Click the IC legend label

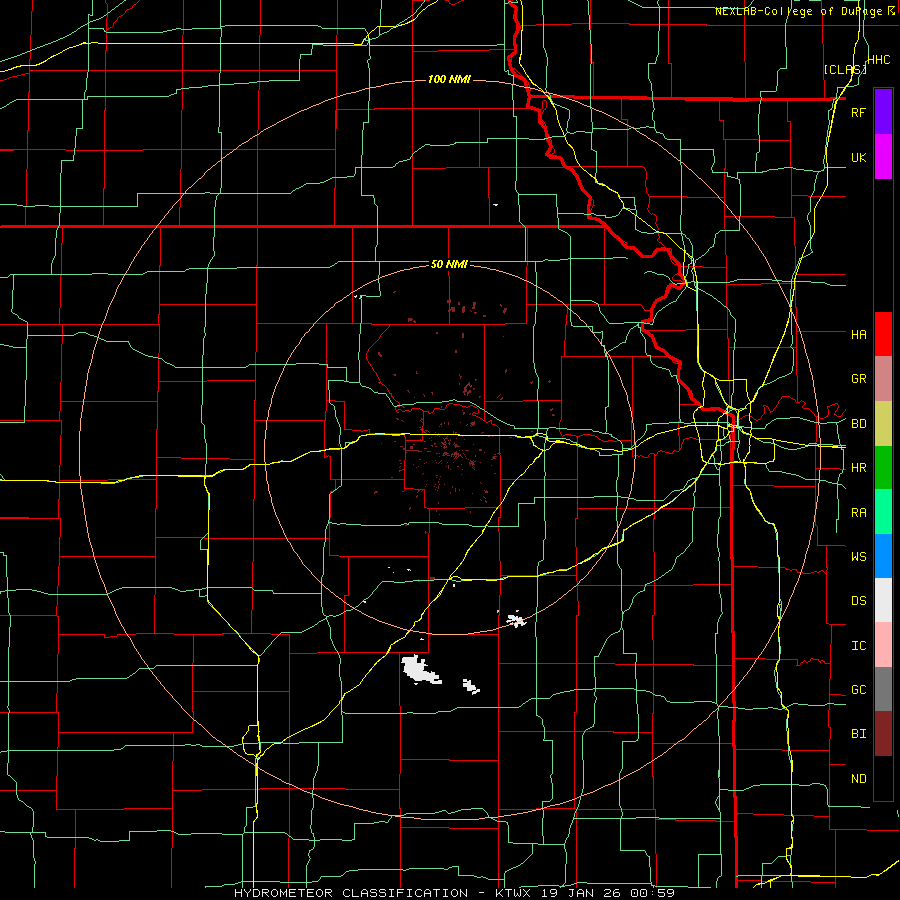[858, 646]
